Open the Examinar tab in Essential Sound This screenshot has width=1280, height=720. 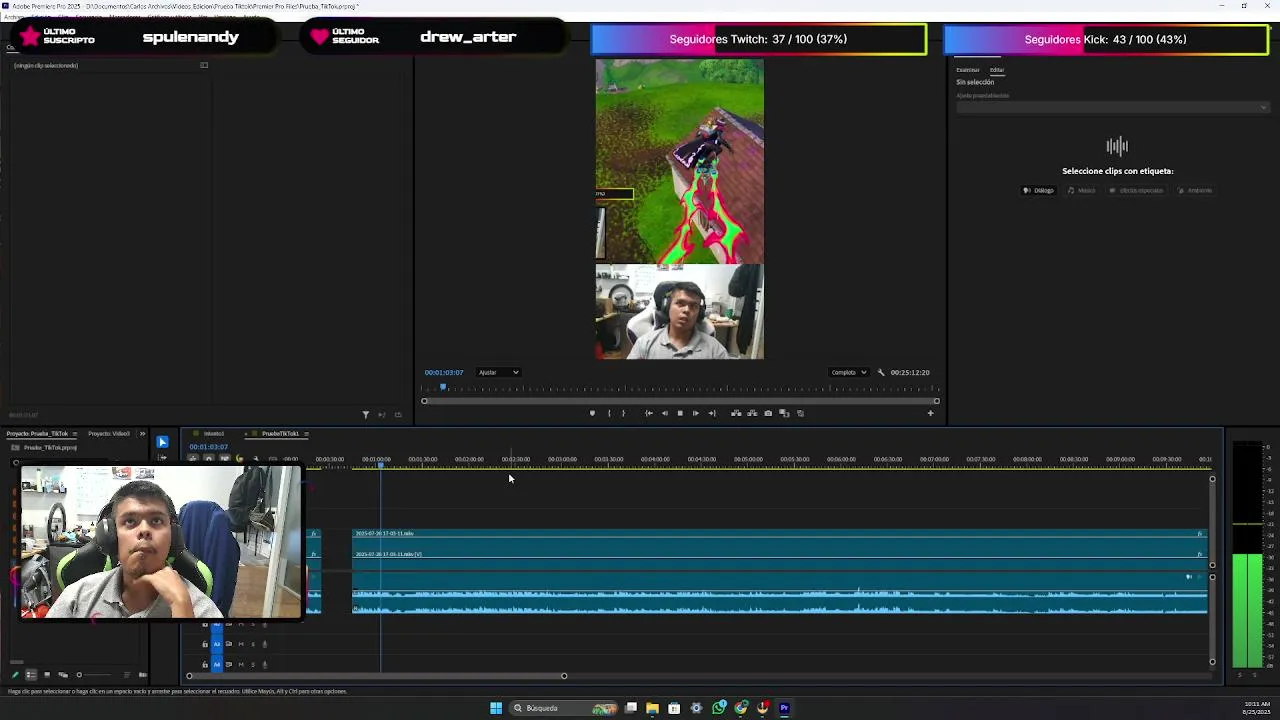tap(968, 70)
